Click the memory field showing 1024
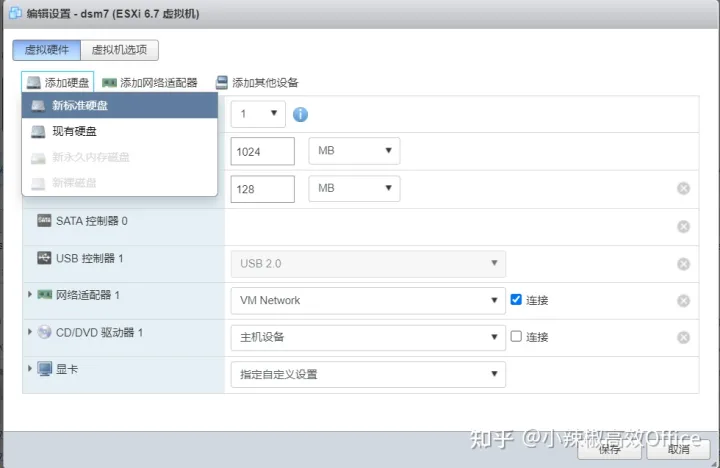 click(263, 151)
